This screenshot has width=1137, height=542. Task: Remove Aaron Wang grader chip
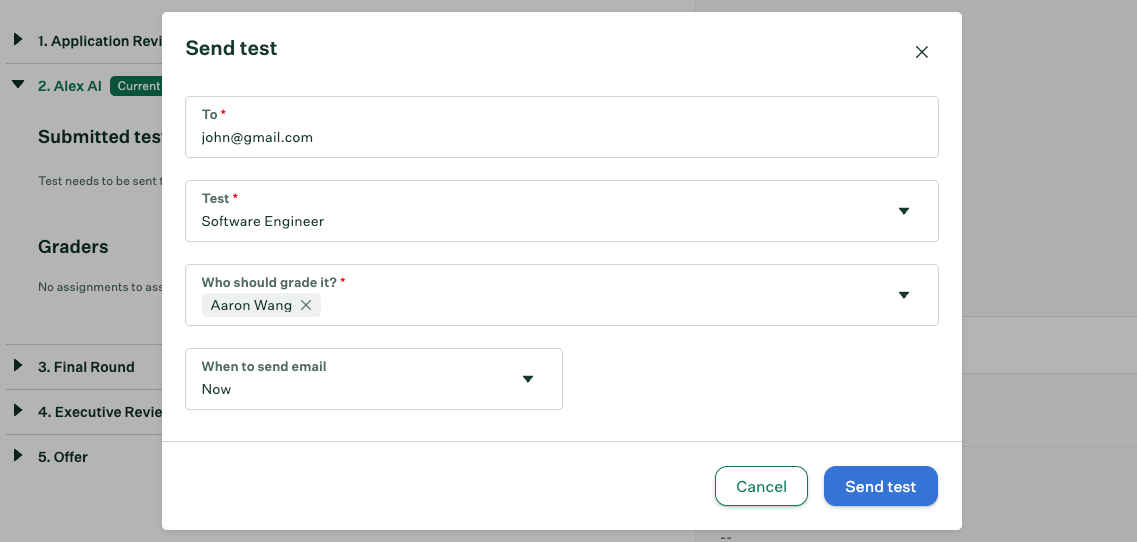[x=306, y=305]
